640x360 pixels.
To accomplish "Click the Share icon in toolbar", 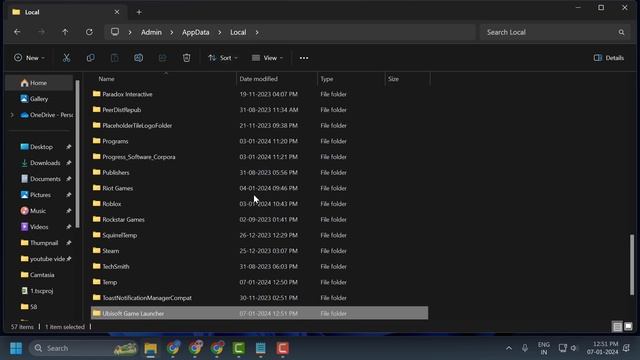I will (x=162, y=58).
